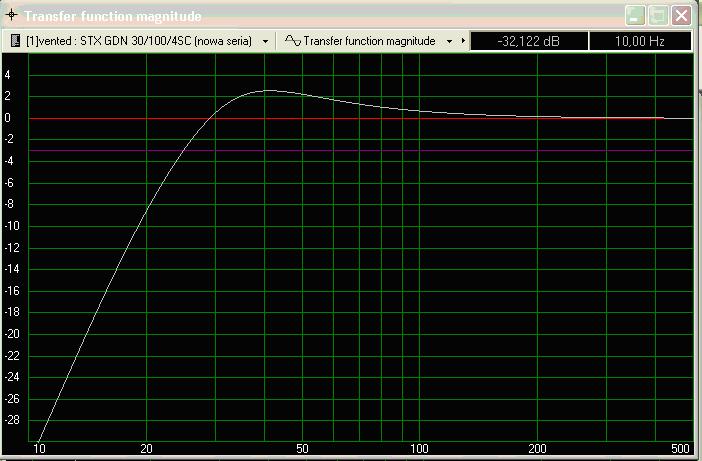Open the vented STX GDN 30/100/4SC box dropdown arrow

265,41
